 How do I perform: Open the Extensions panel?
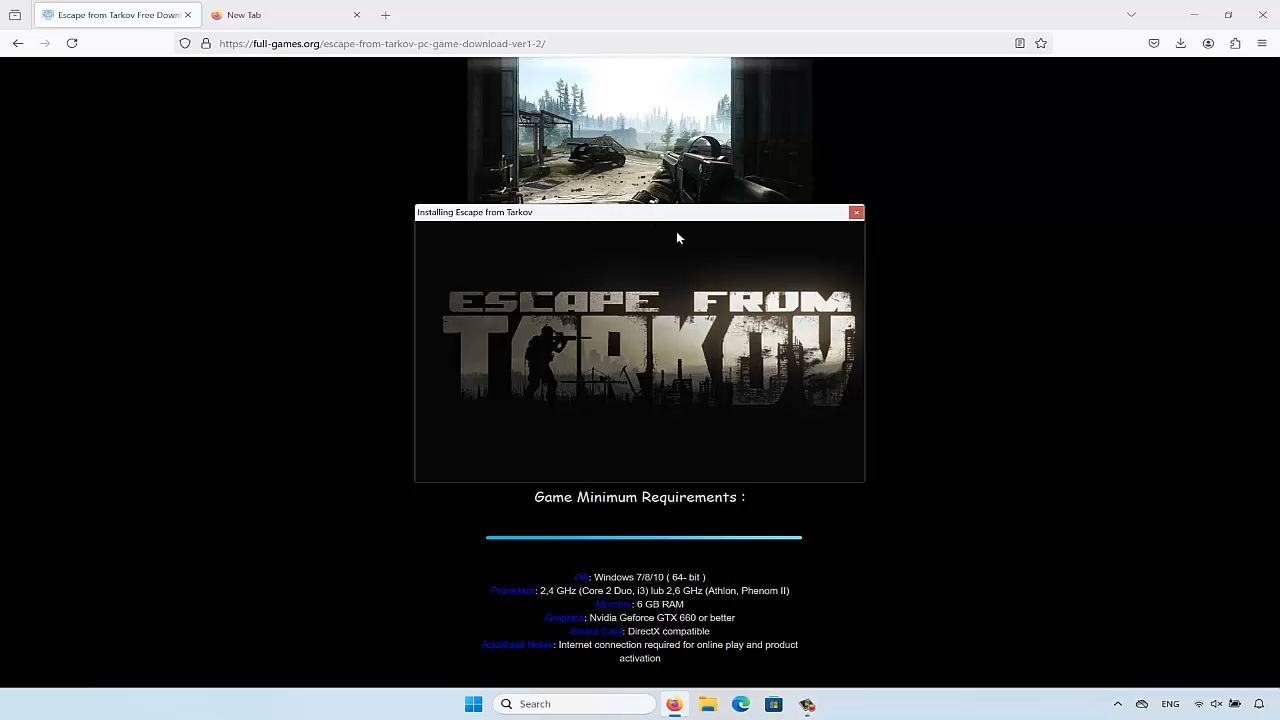pos(1235,43)
